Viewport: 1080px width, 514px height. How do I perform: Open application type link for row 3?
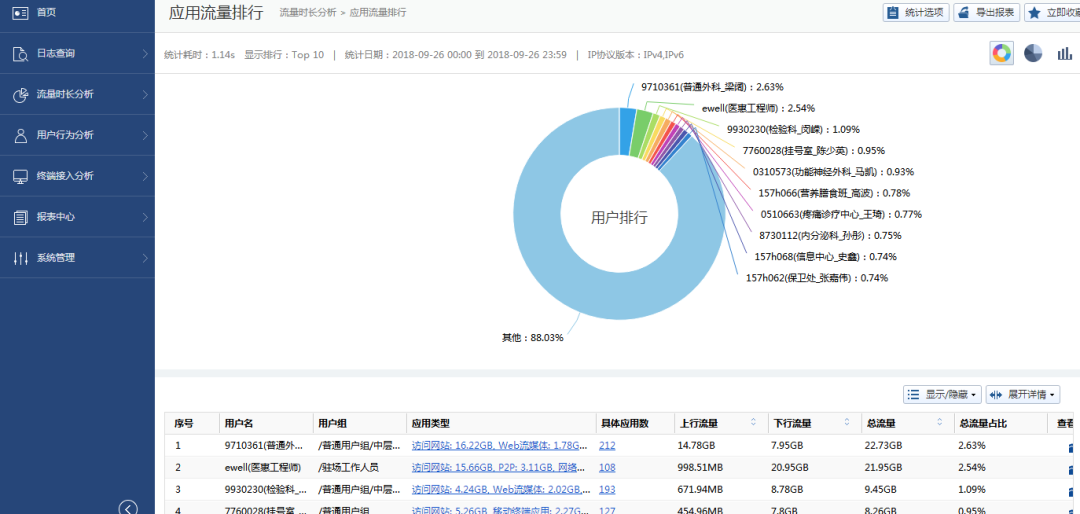coord(500,490)
